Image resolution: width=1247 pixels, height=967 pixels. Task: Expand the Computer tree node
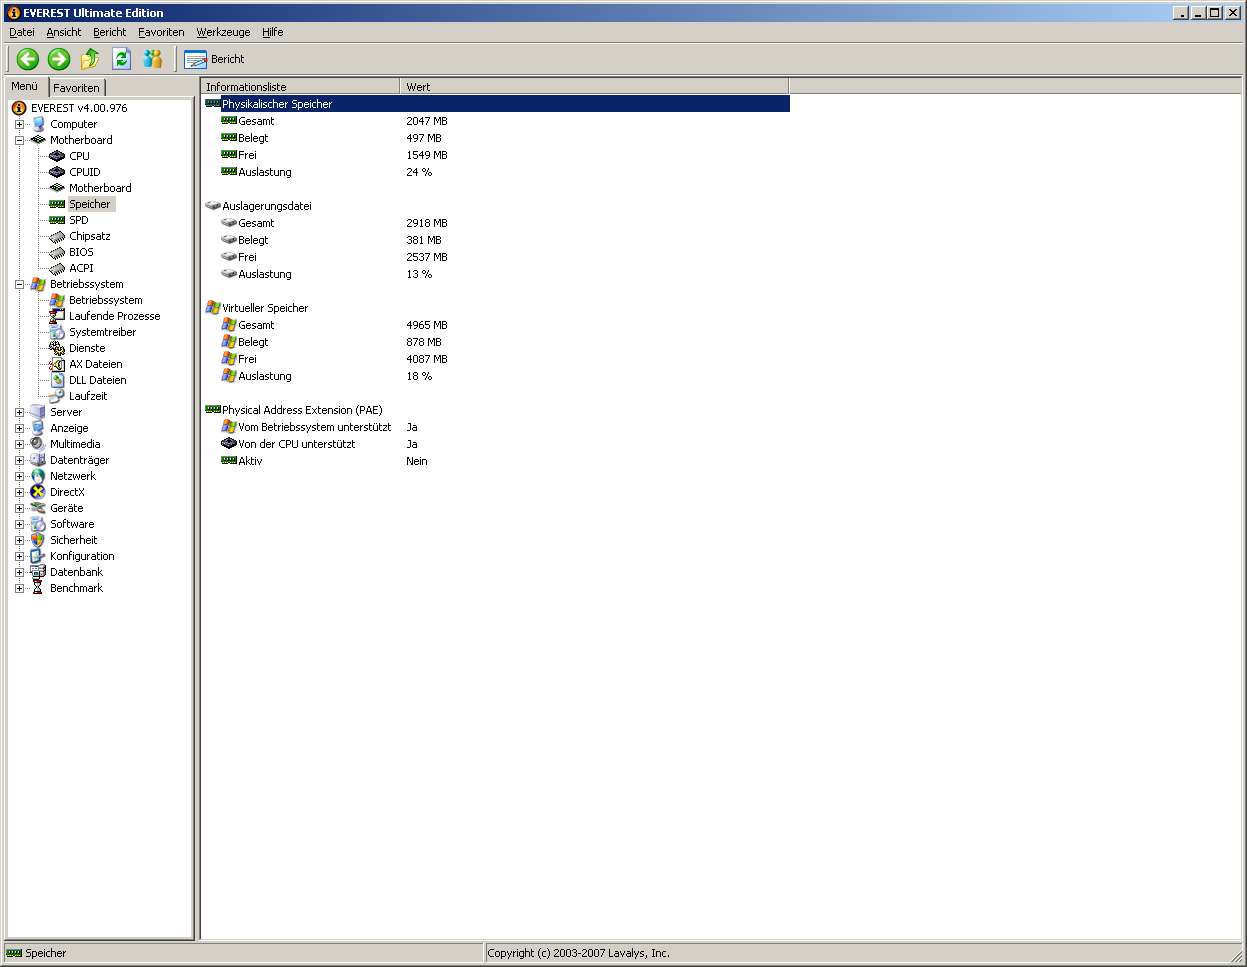coord(19,124)
